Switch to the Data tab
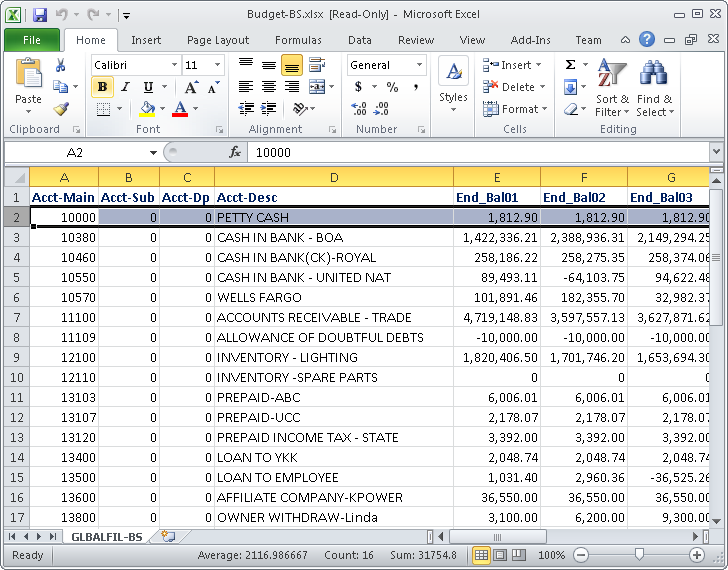The width and height of the screenshot is (728, 570). pyautogui.click(x=360, y=40)
